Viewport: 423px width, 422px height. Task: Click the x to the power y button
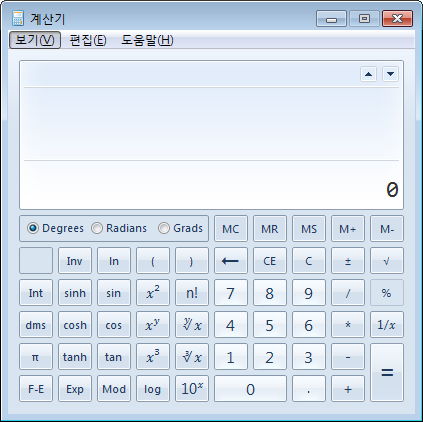pos(153,325)
